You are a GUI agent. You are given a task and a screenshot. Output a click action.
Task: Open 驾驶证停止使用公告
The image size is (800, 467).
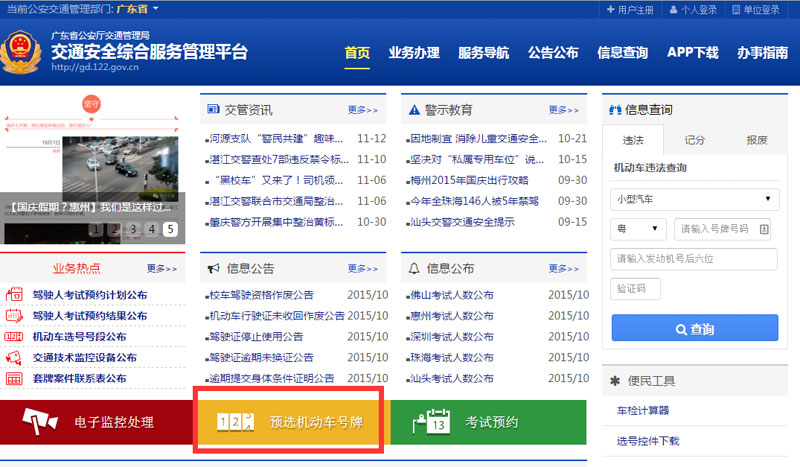256,337
